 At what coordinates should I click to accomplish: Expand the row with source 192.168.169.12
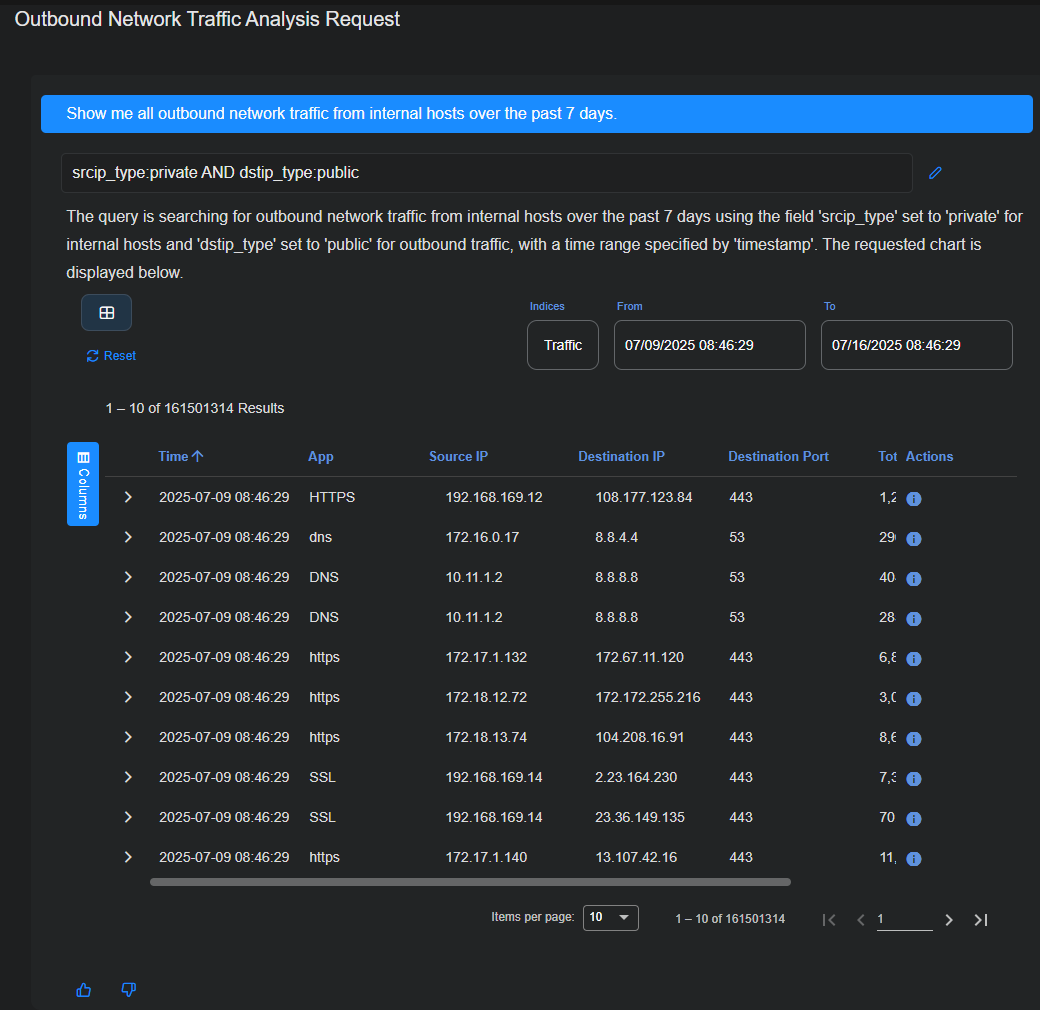[x=128, y=497]
